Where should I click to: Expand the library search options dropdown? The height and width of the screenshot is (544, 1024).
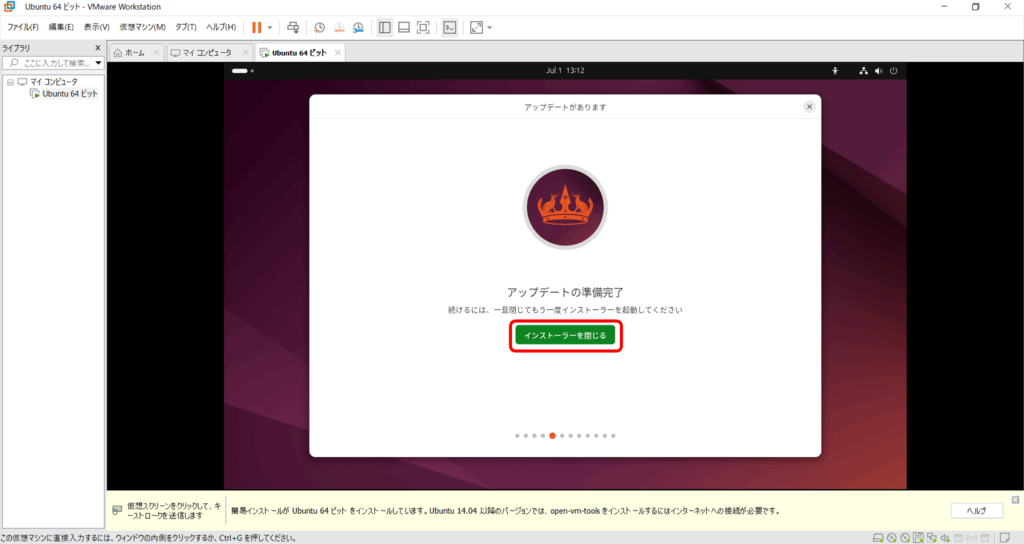pyautogui.click(x=99, y=63)
